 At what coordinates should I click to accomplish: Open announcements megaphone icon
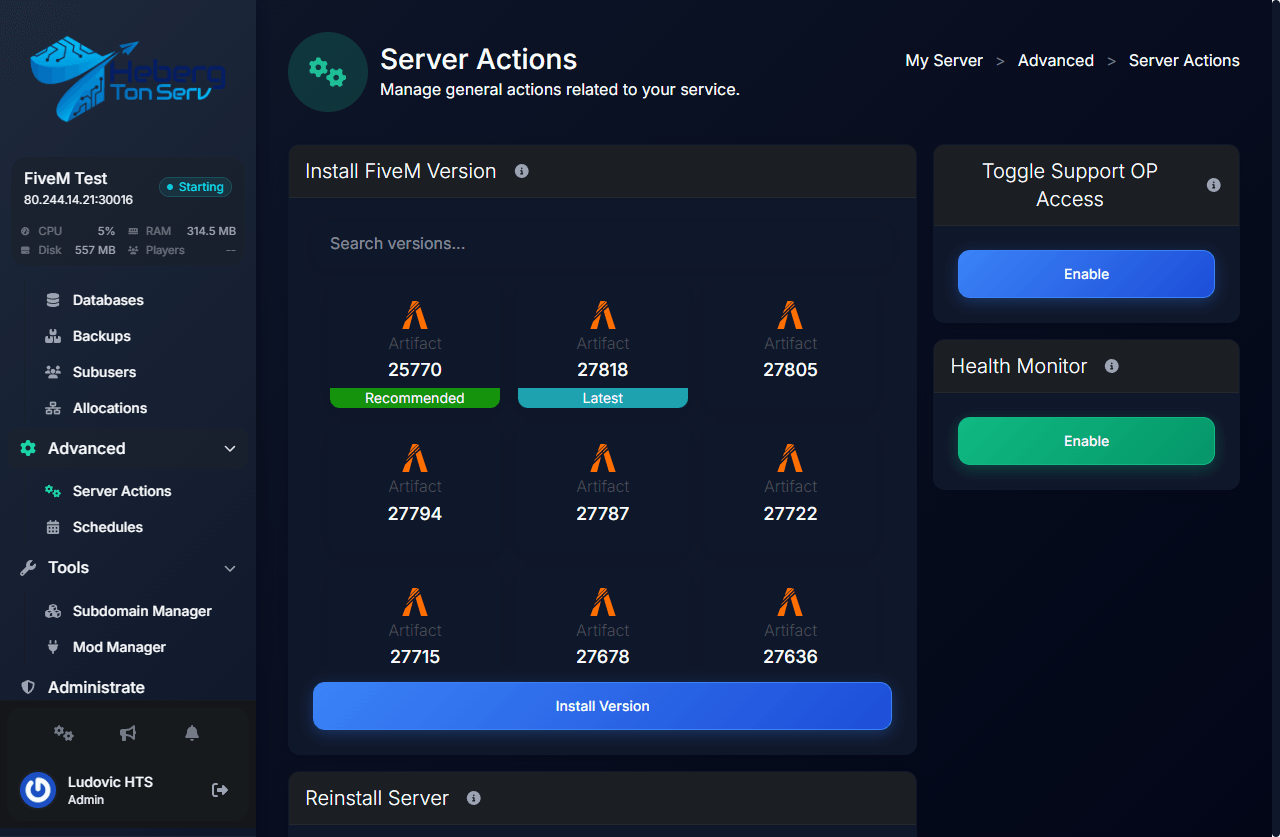pos(128,733)
